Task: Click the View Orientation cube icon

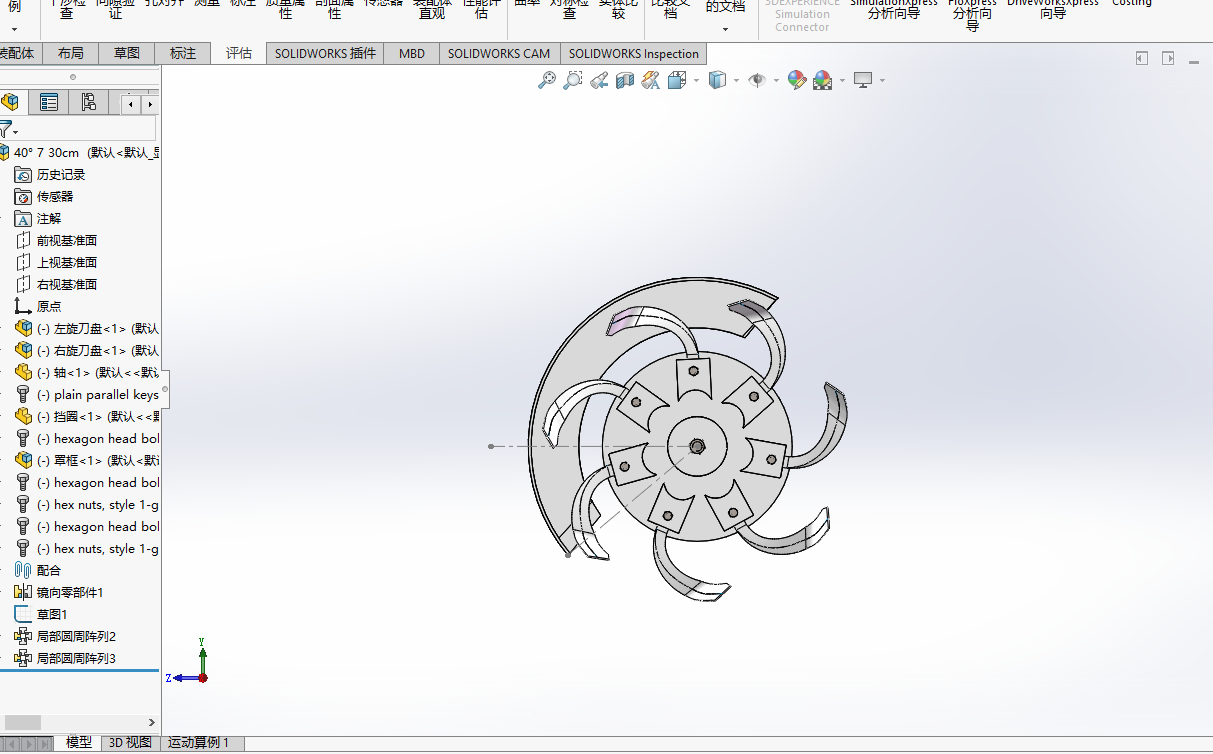Action: tap(677, 80)
